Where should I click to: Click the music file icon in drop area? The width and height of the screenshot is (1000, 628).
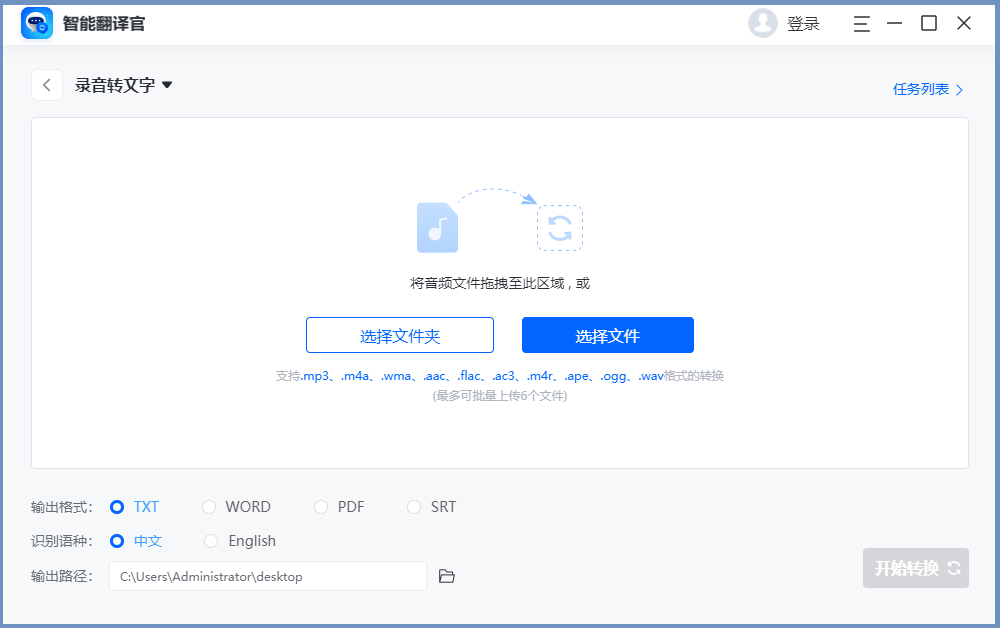click(437, 228)
